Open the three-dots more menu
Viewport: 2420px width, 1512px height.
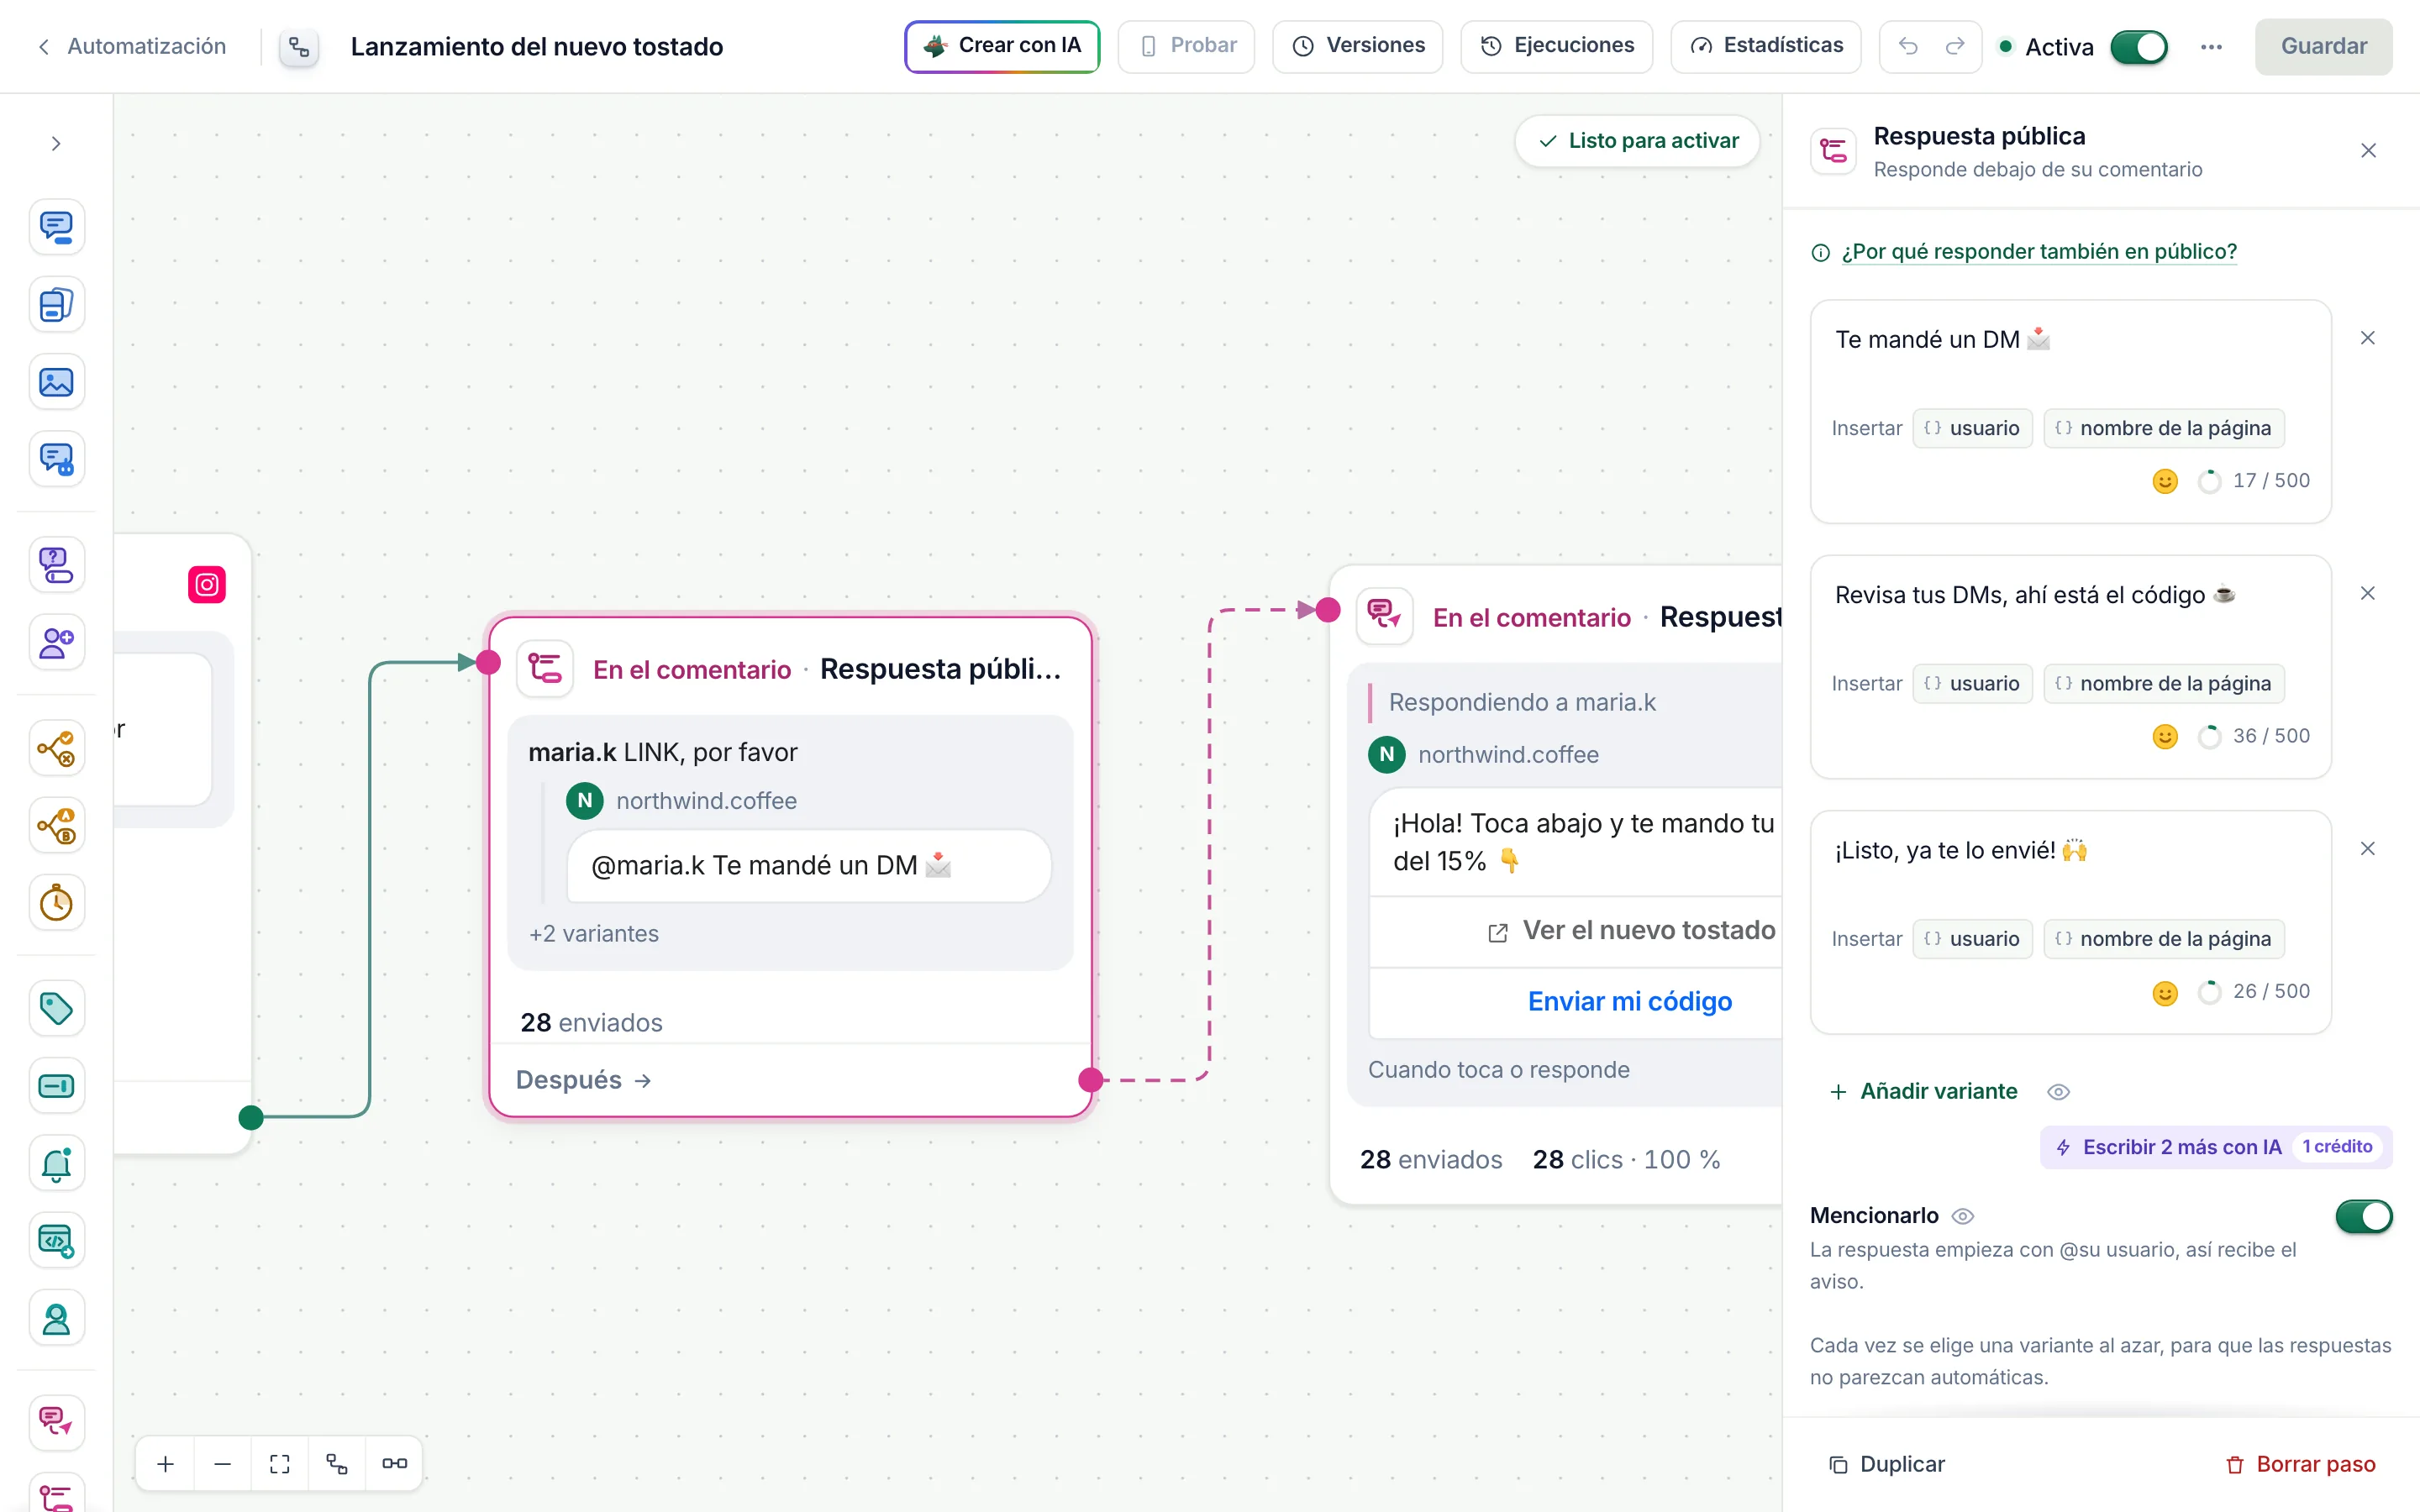[2211, 47]
